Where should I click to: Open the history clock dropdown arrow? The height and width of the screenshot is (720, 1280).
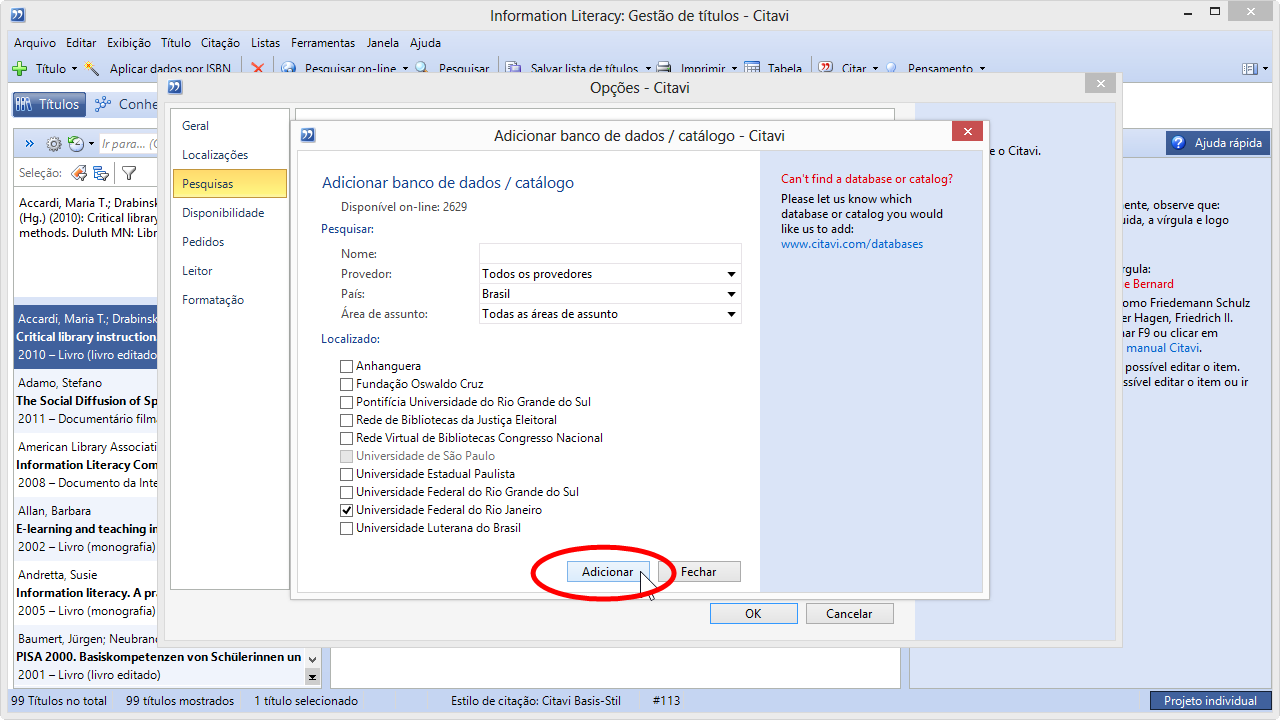tap(90, 144)
